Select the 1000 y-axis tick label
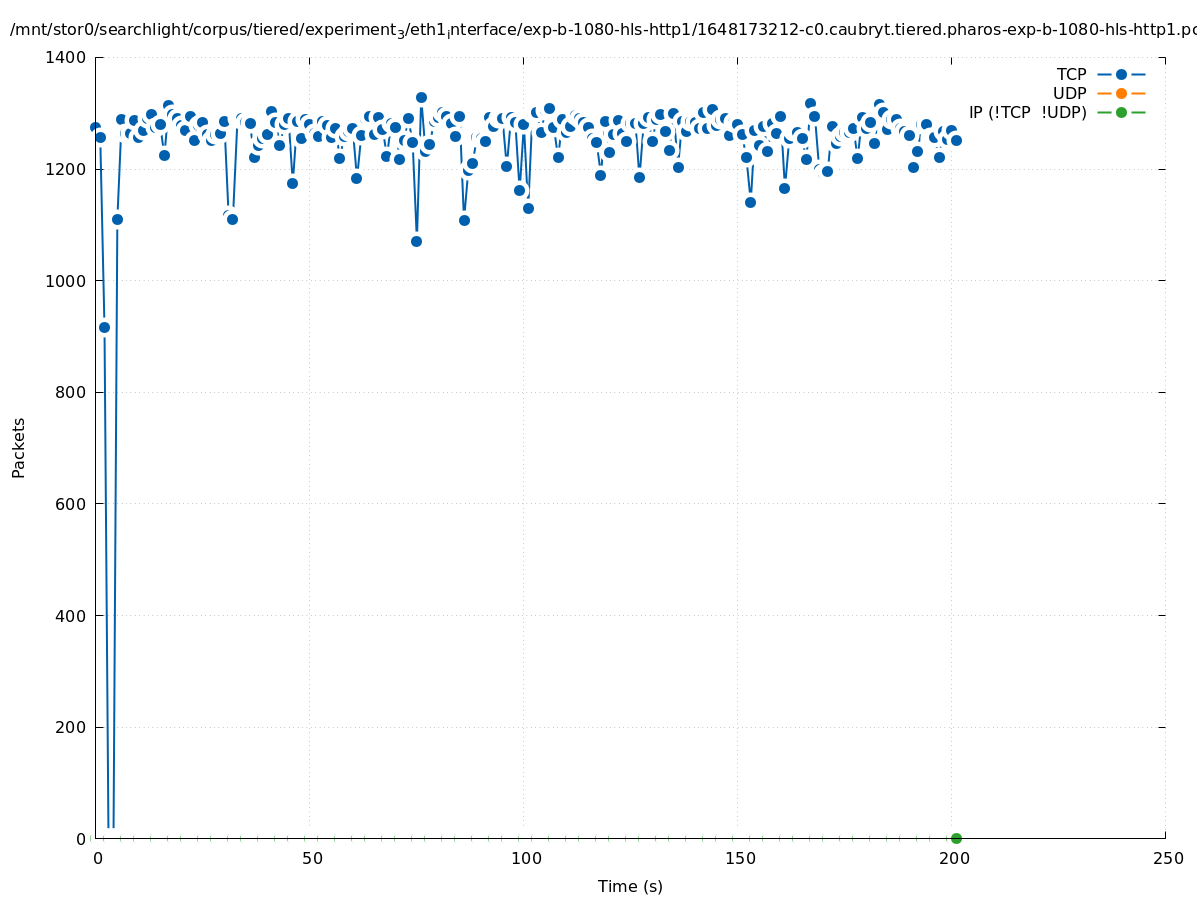The image size is (1197, 900). pyautogui.click(x=66, y=281)
